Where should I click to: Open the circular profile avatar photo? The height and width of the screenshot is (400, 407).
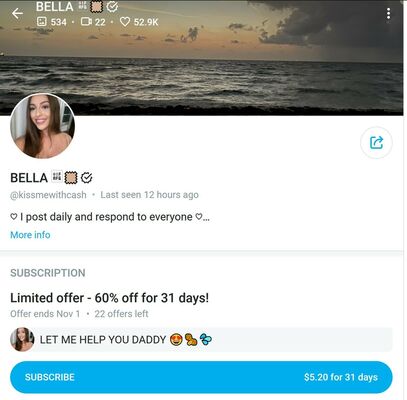coord(43,126)
